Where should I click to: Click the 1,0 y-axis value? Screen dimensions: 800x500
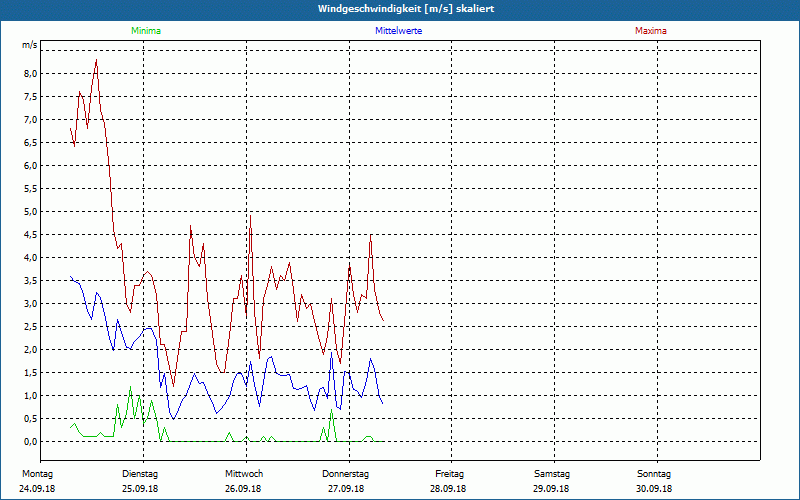31,395
